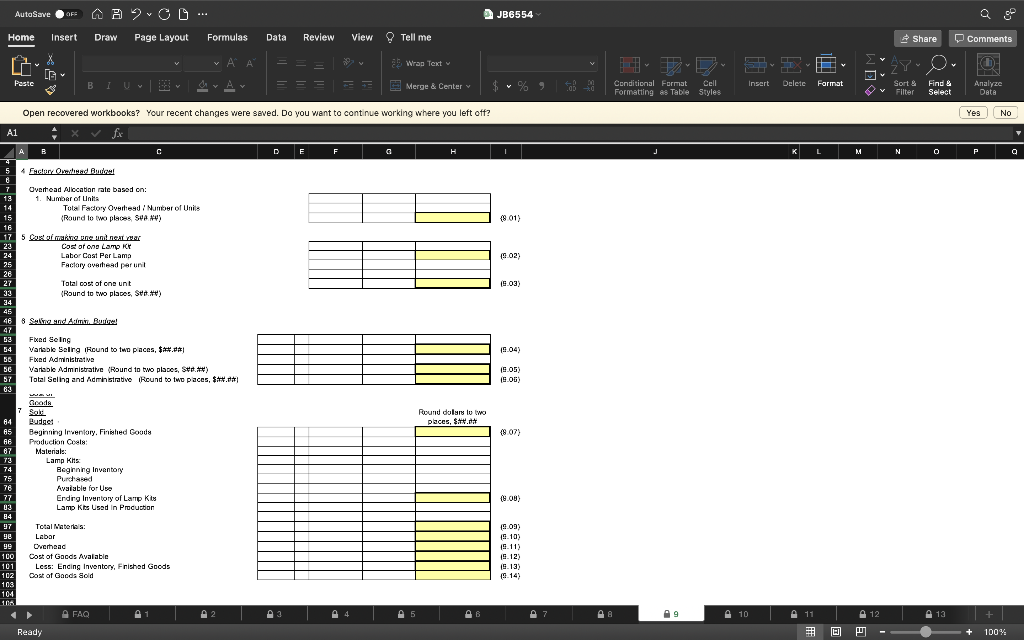The width and height of the screenshot is (1024, 640).
Task: Toggle Bold formatting
Action: tap(90, 86)
